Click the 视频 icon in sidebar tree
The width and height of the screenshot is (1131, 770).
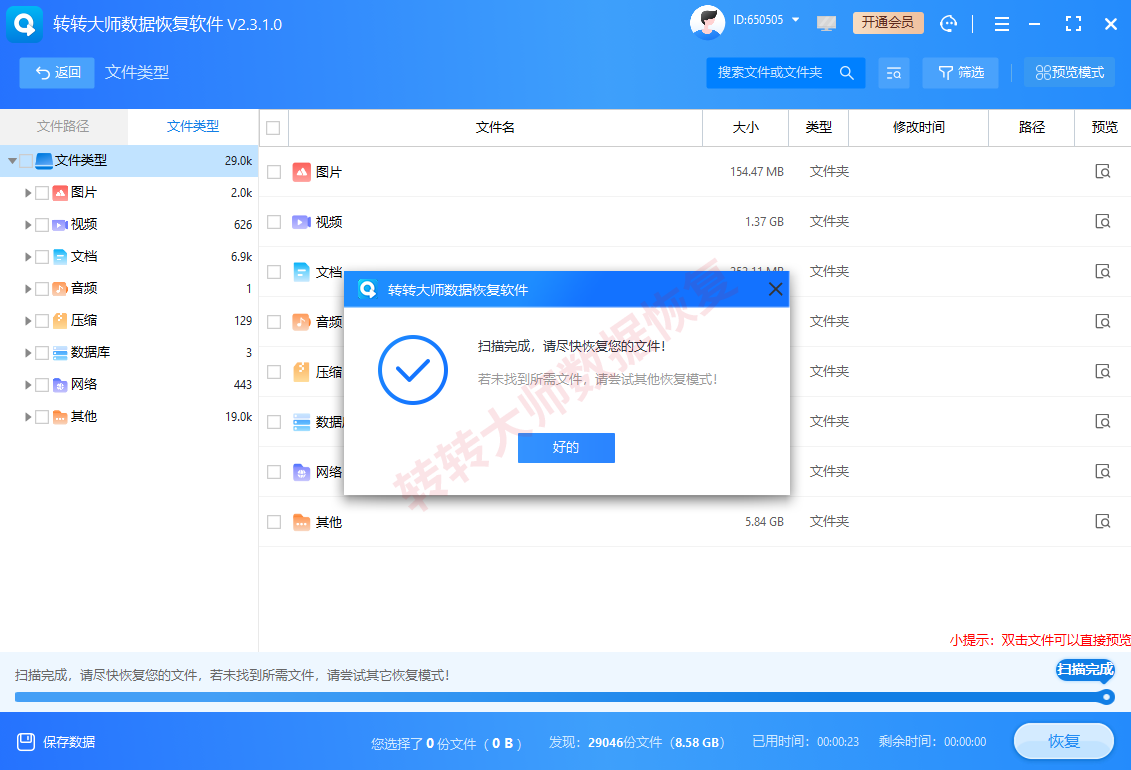tap(61, 225)
